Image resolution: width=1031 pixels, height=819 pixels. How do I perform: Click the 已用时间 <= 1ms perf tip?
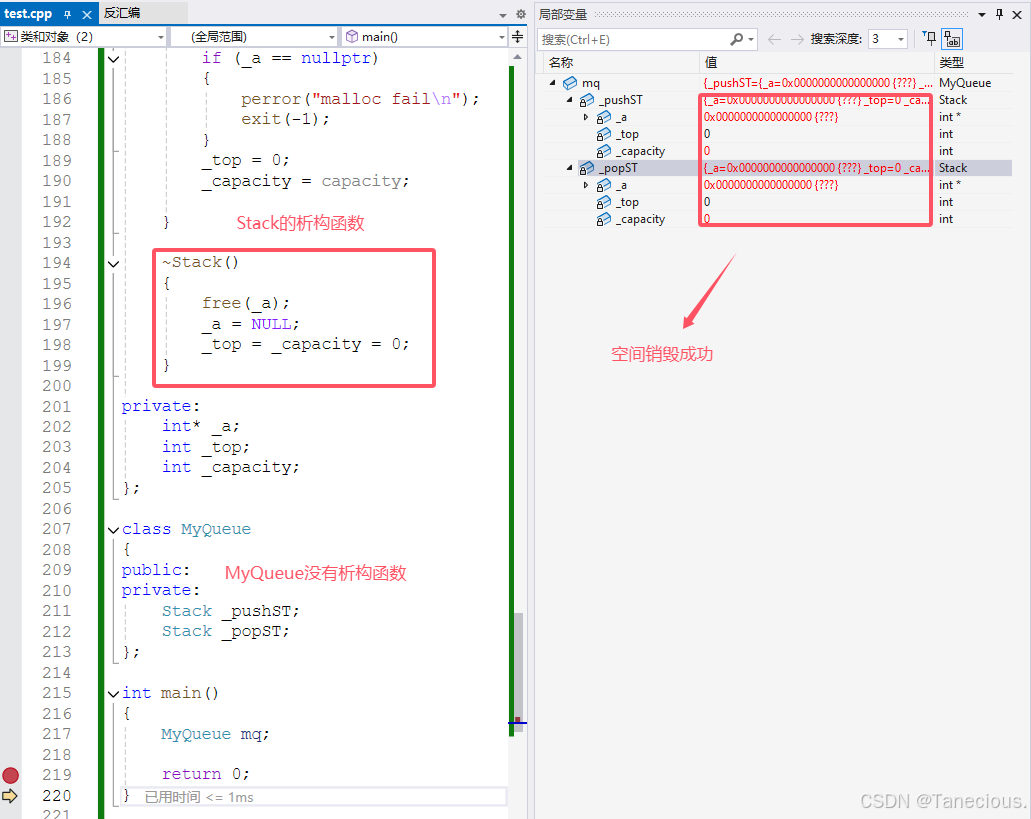pos(199,797)
